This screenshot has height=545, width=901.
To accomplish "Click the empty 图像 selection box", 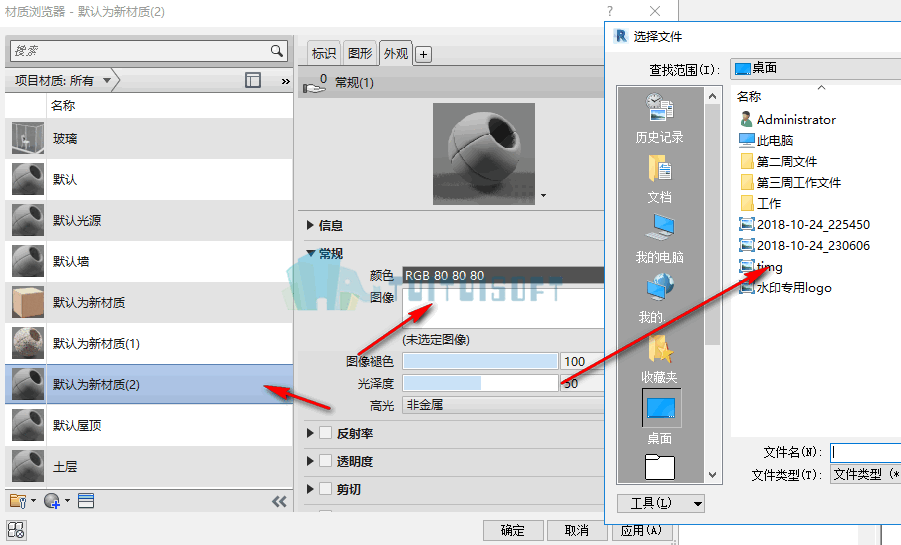I will 503,308.
